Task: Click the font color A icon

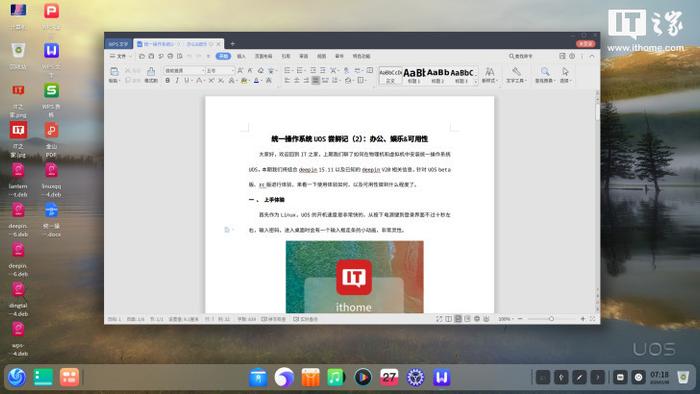Action: click(x=256, y=81)
